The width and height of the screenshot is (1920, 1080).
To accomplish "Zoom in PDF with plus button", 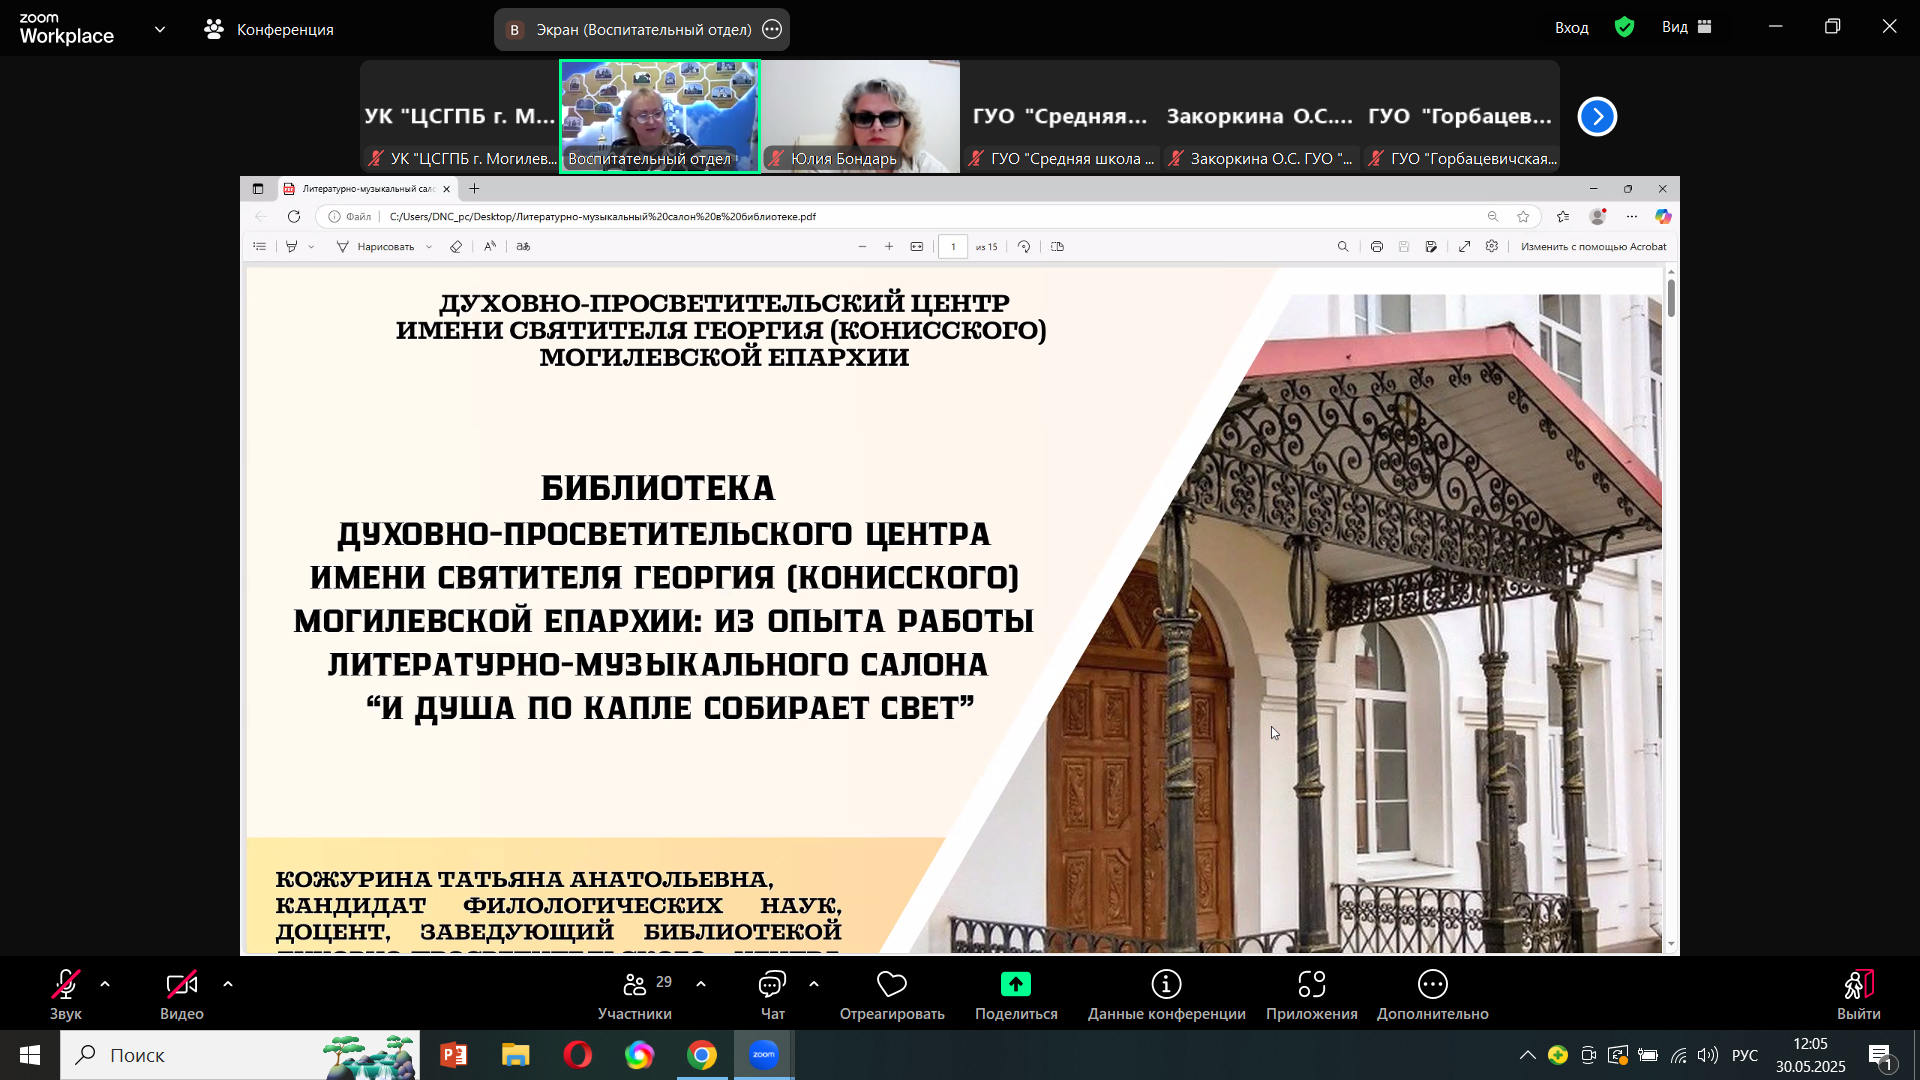I will (x=889, y=246).
